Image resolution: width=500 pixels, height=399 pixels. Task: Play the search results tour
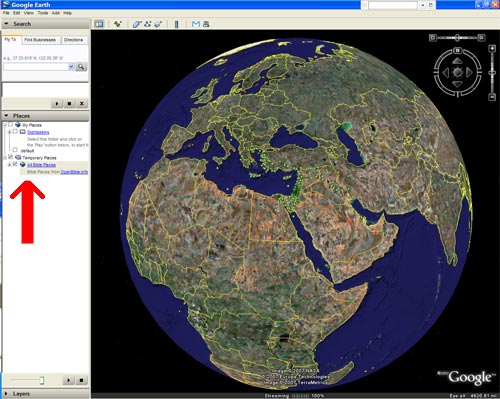coord(57,103)
